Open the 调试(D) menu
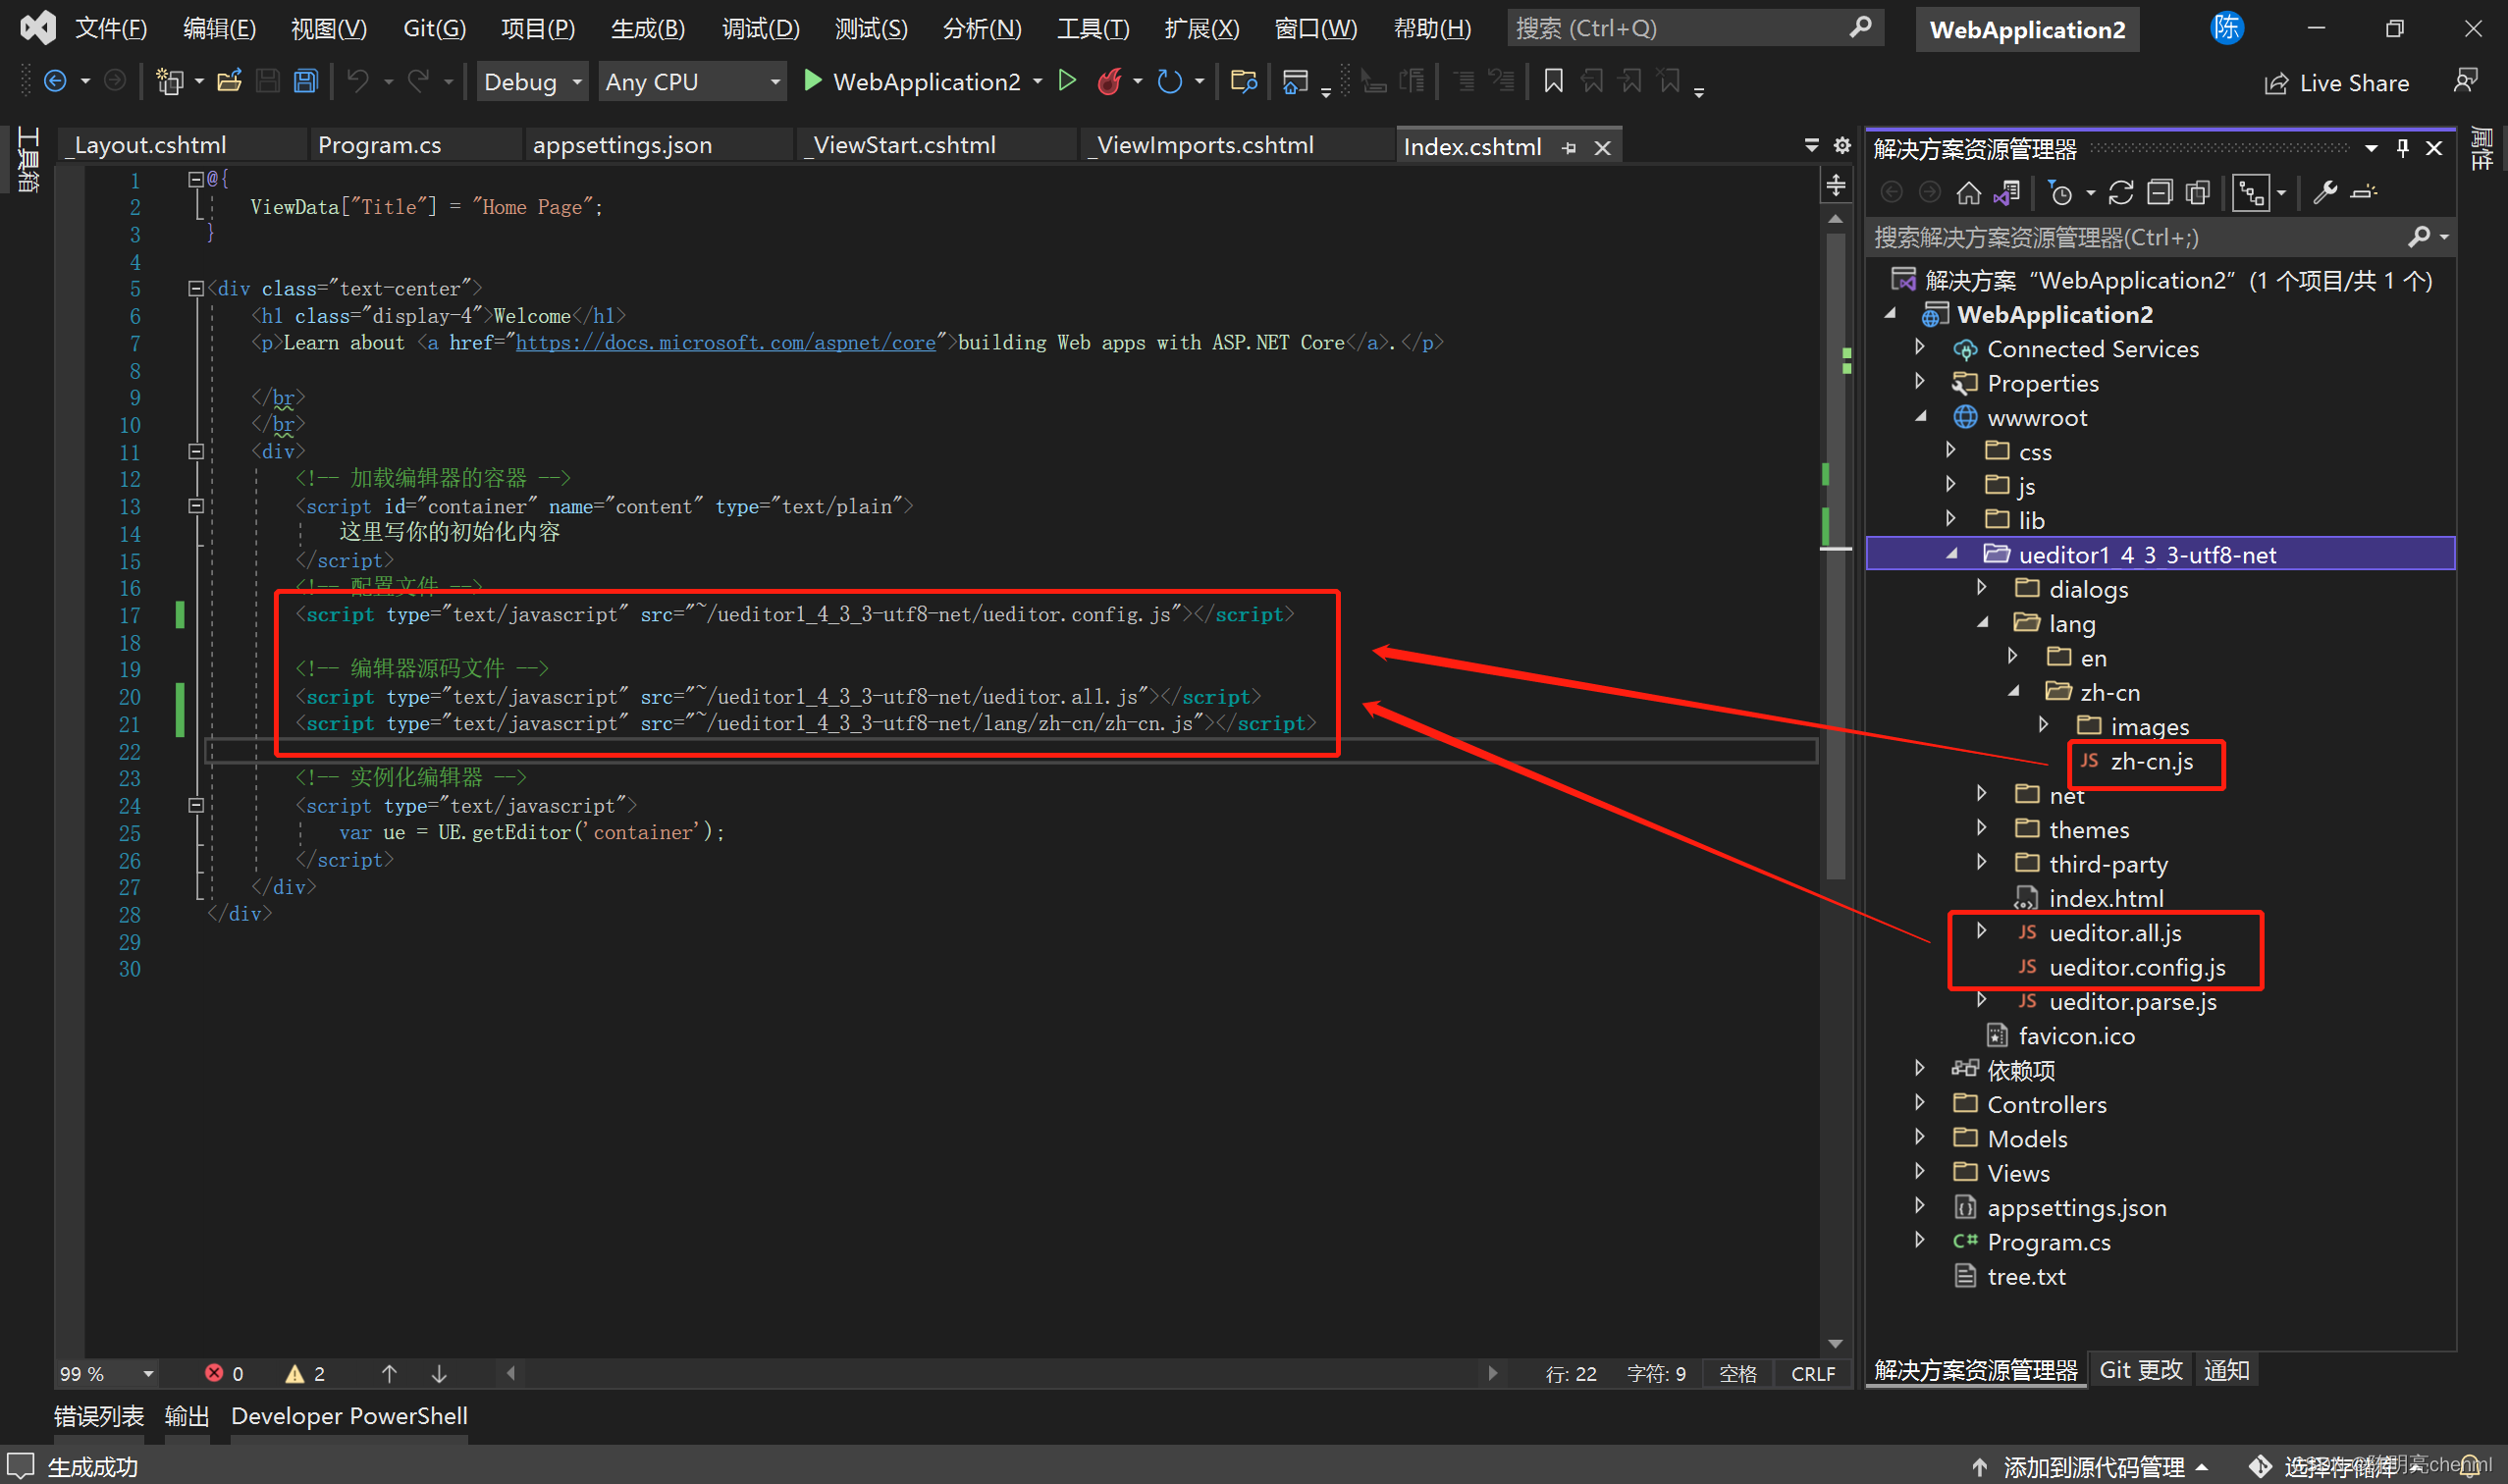The image size is (2508, 1484). pos(760,28)
